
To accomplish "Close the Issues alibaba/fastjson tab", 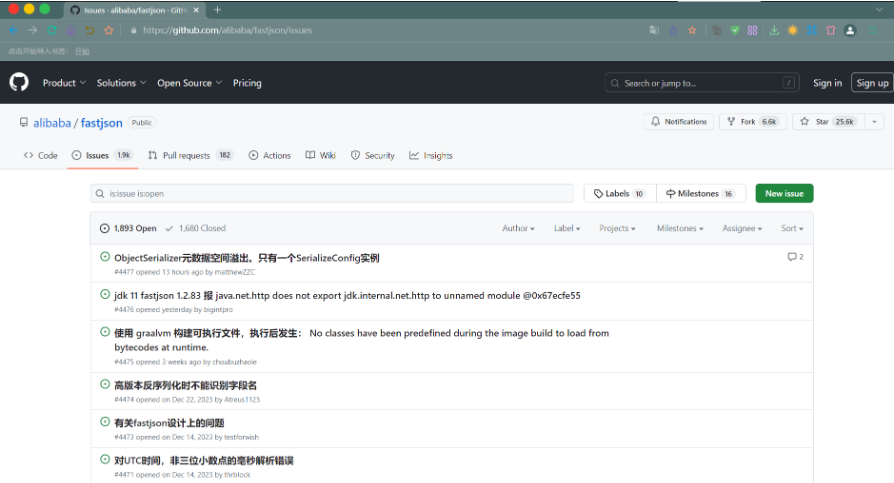I will click(x=196, y=10).
